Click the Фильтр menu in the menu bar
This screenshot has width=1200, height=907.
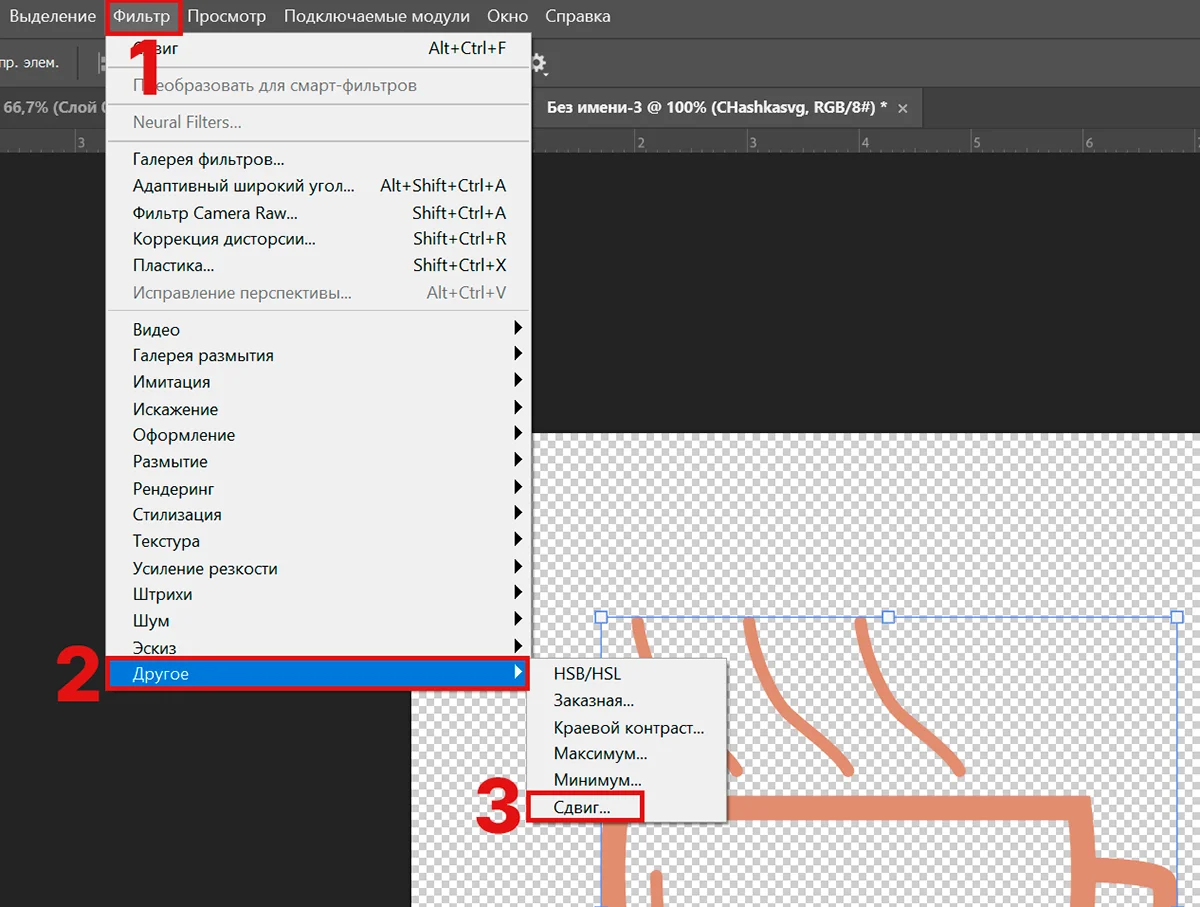coord(142,17)
